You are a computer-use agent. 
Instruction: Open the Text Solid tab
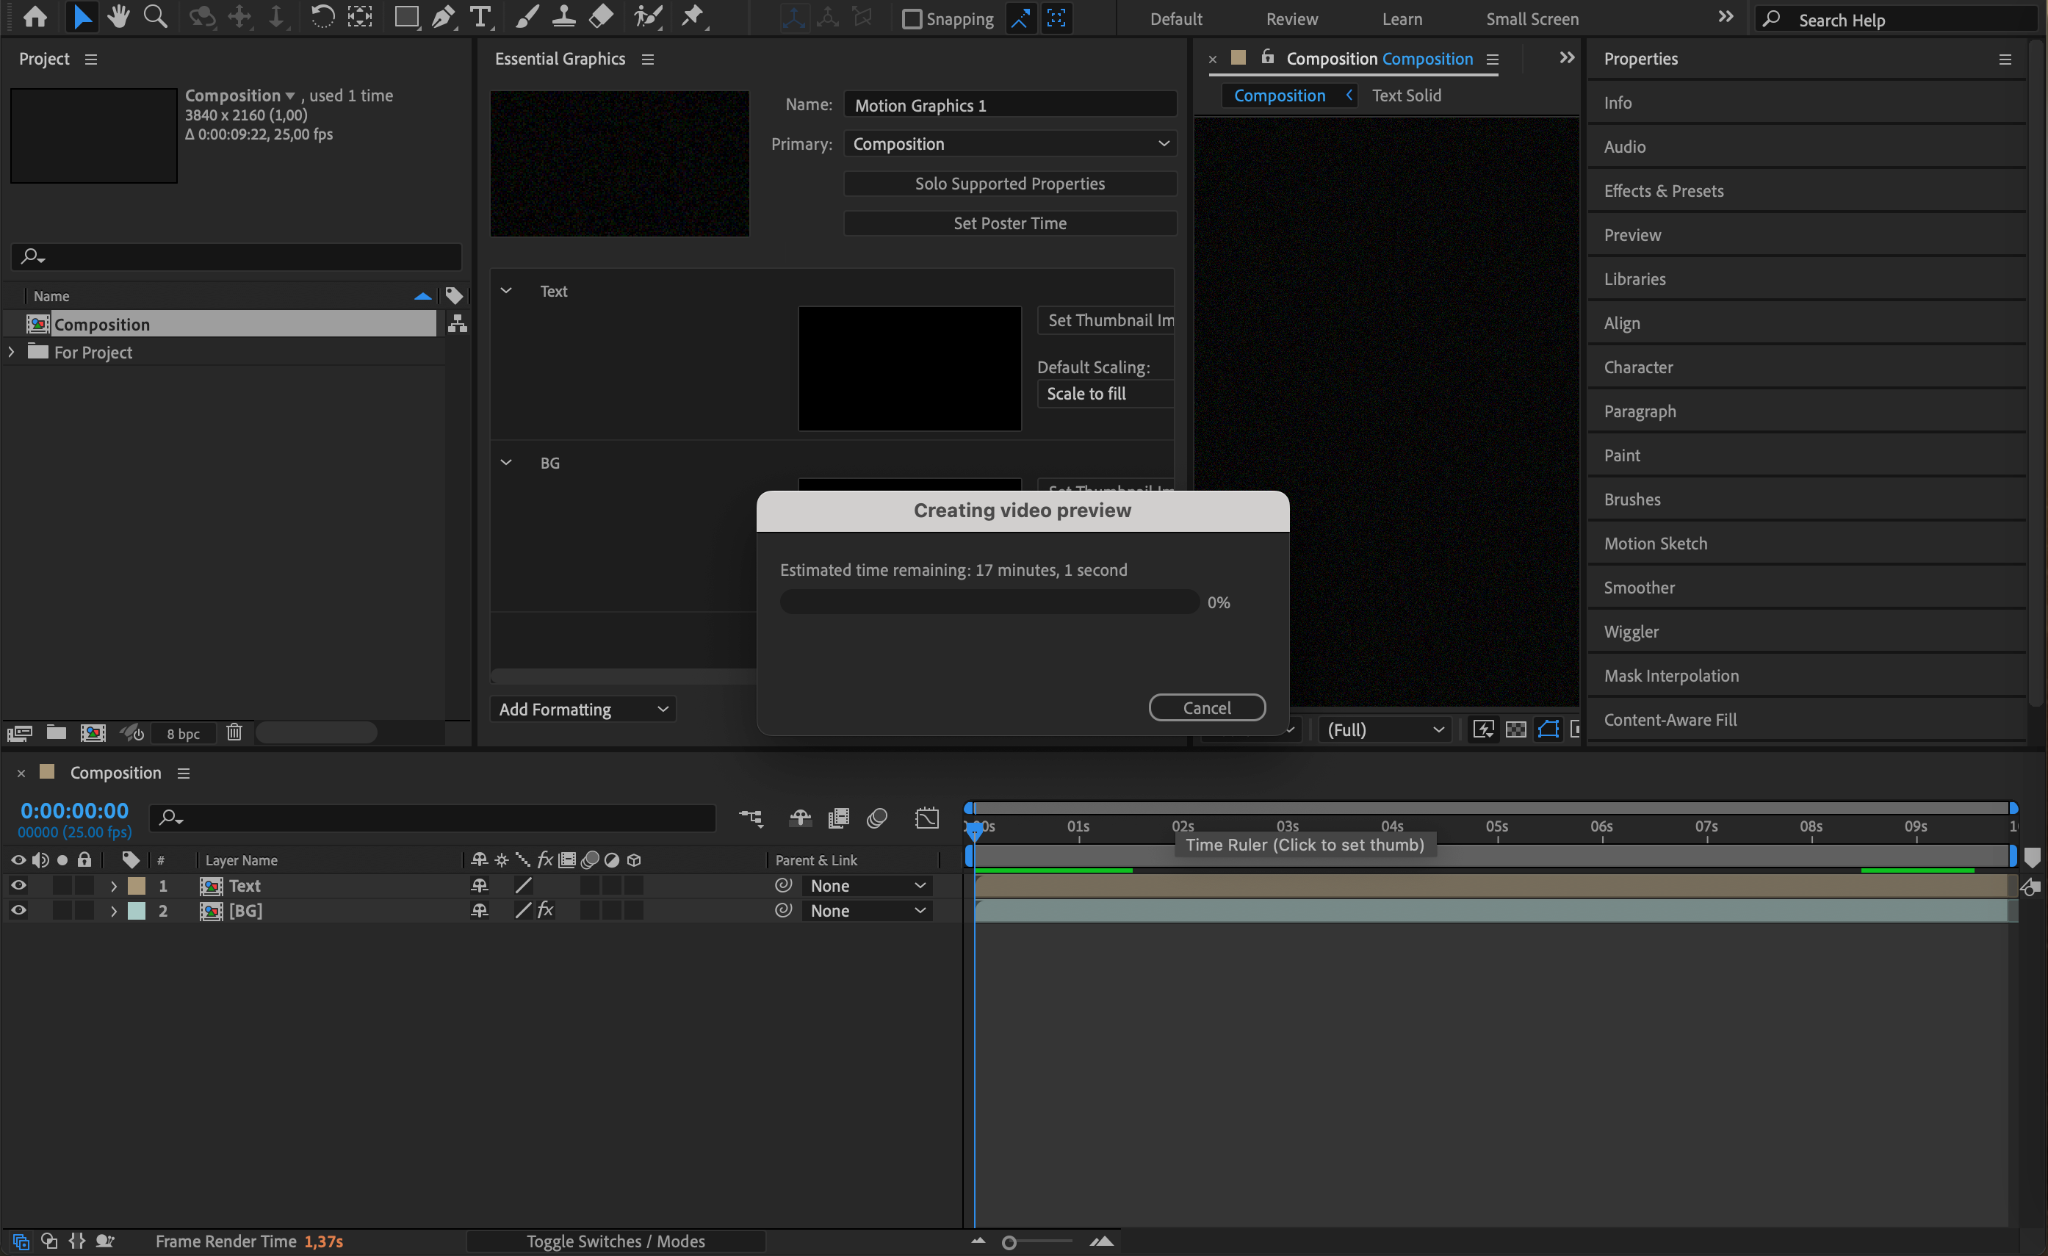pos(1406,96)
